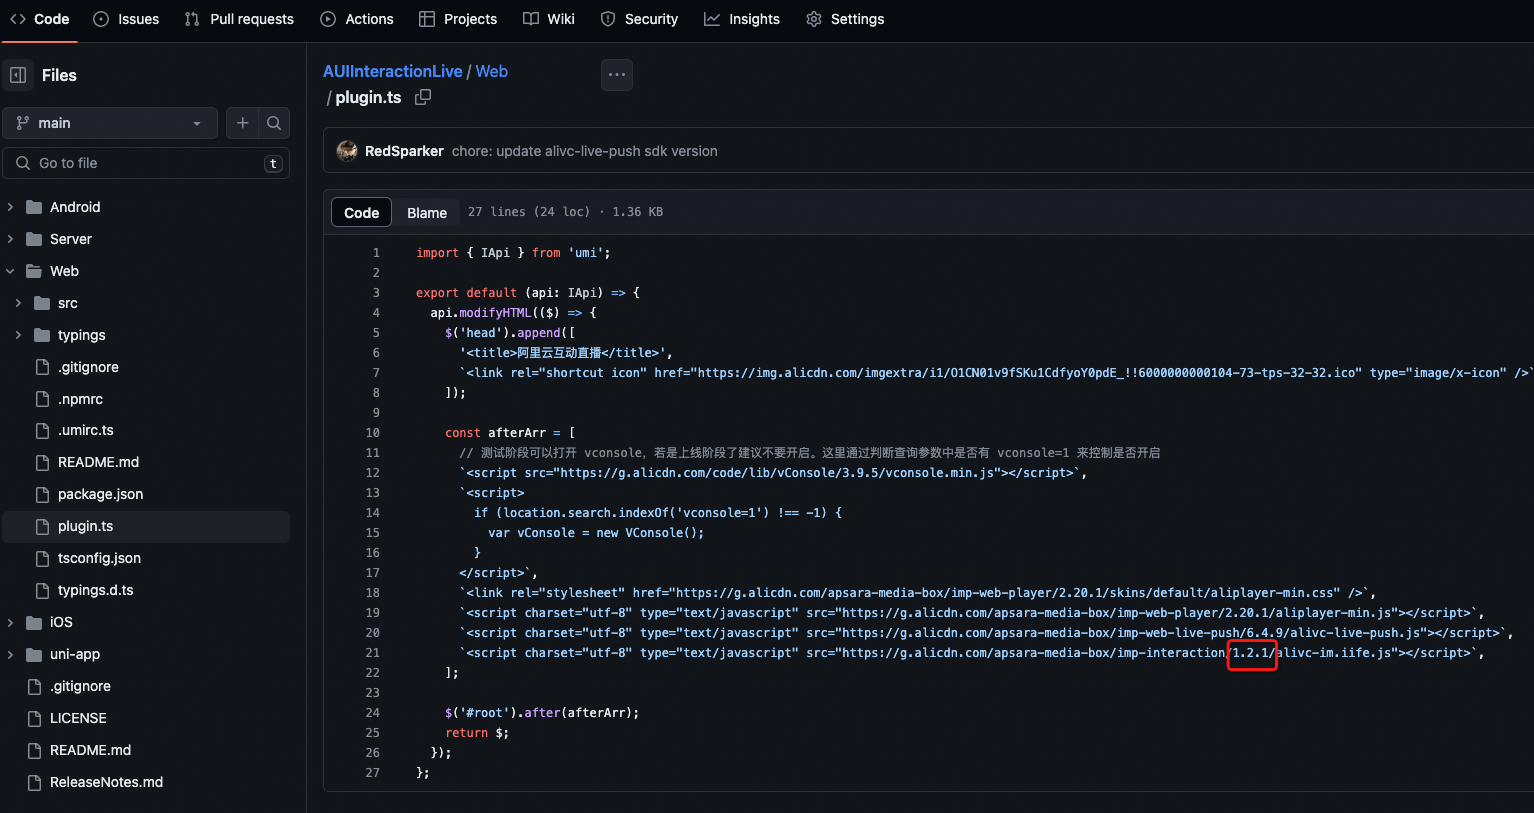
Task: Collapse the Web folder chevron
Action: (x=10, y=271)
